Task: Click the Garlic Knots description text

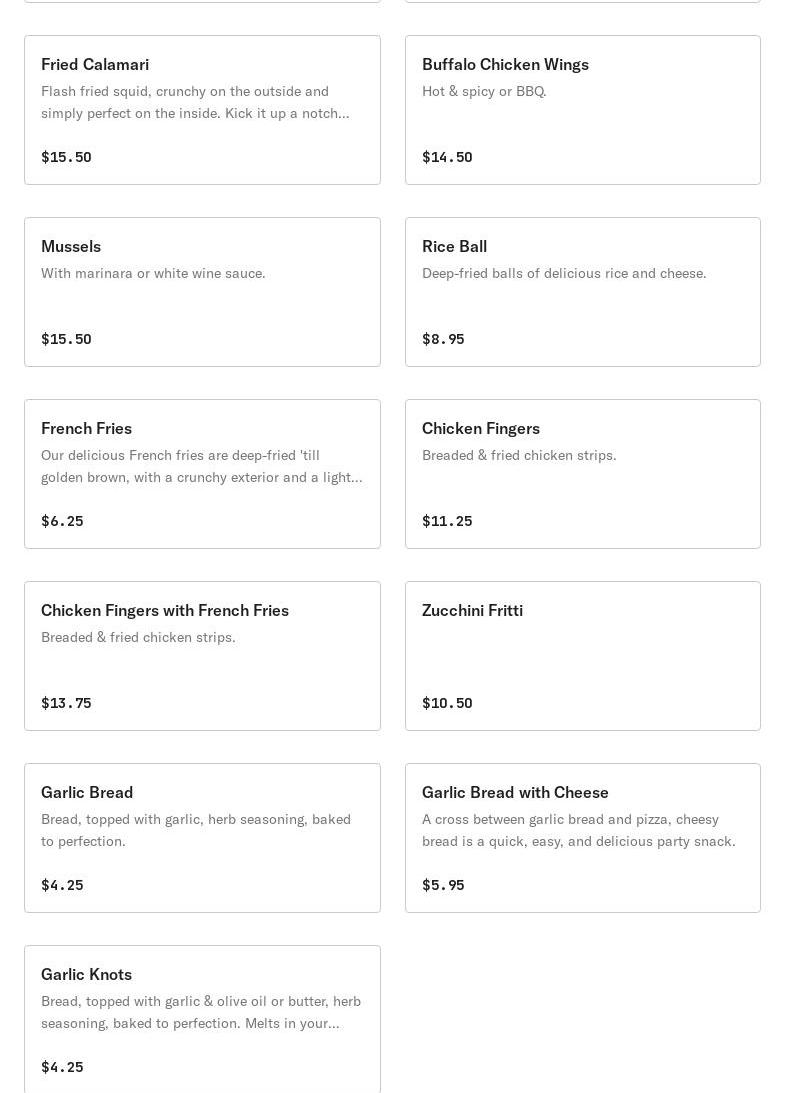Action: click(201, 1012)
